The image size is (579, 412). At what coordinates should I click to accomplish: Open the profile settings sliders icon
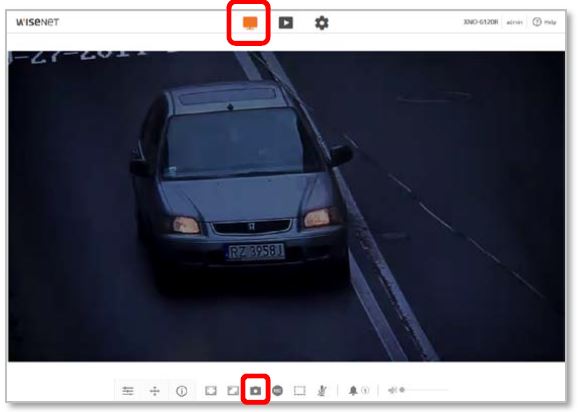128,391
